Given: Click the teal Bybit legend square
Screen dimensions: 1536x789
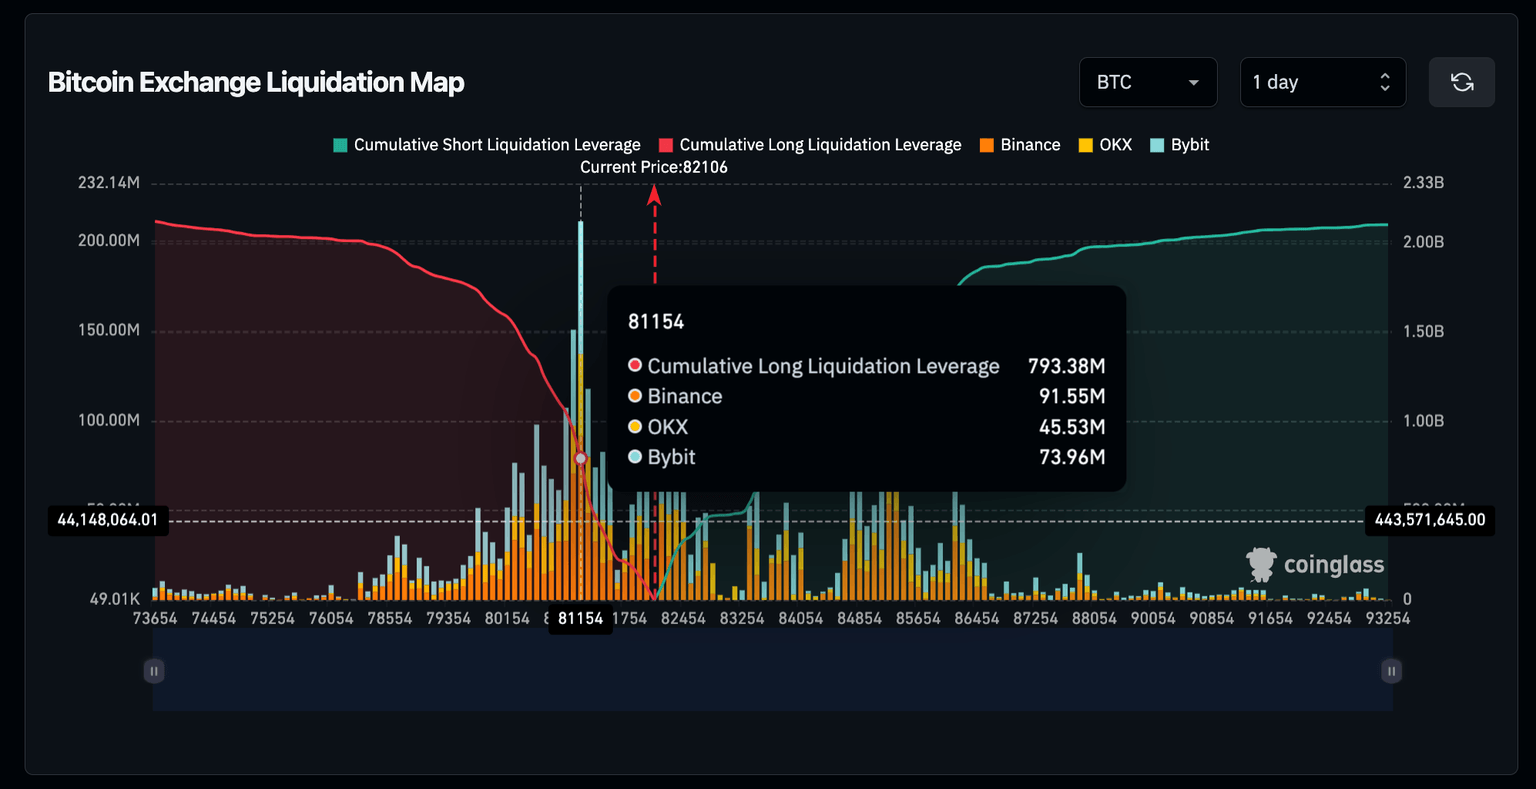Looking at the screenshot, I should [x=1155, y=144].
